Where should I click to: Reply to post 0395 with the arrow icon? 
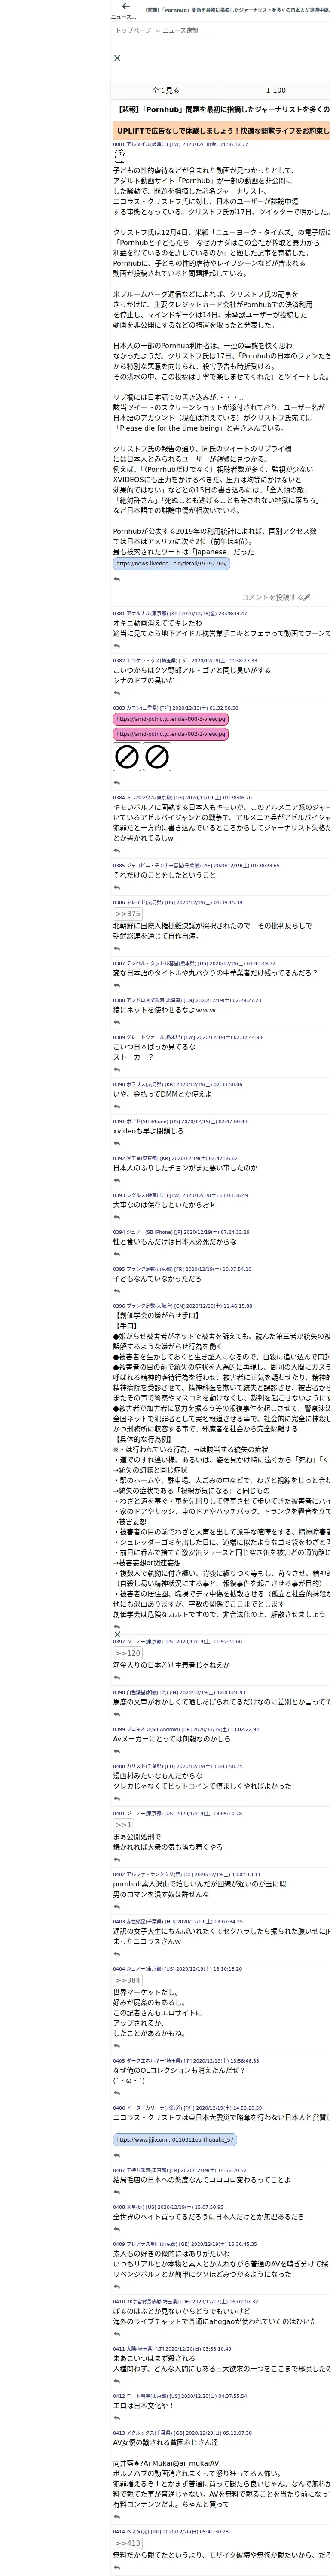[x=117, y=1292]
